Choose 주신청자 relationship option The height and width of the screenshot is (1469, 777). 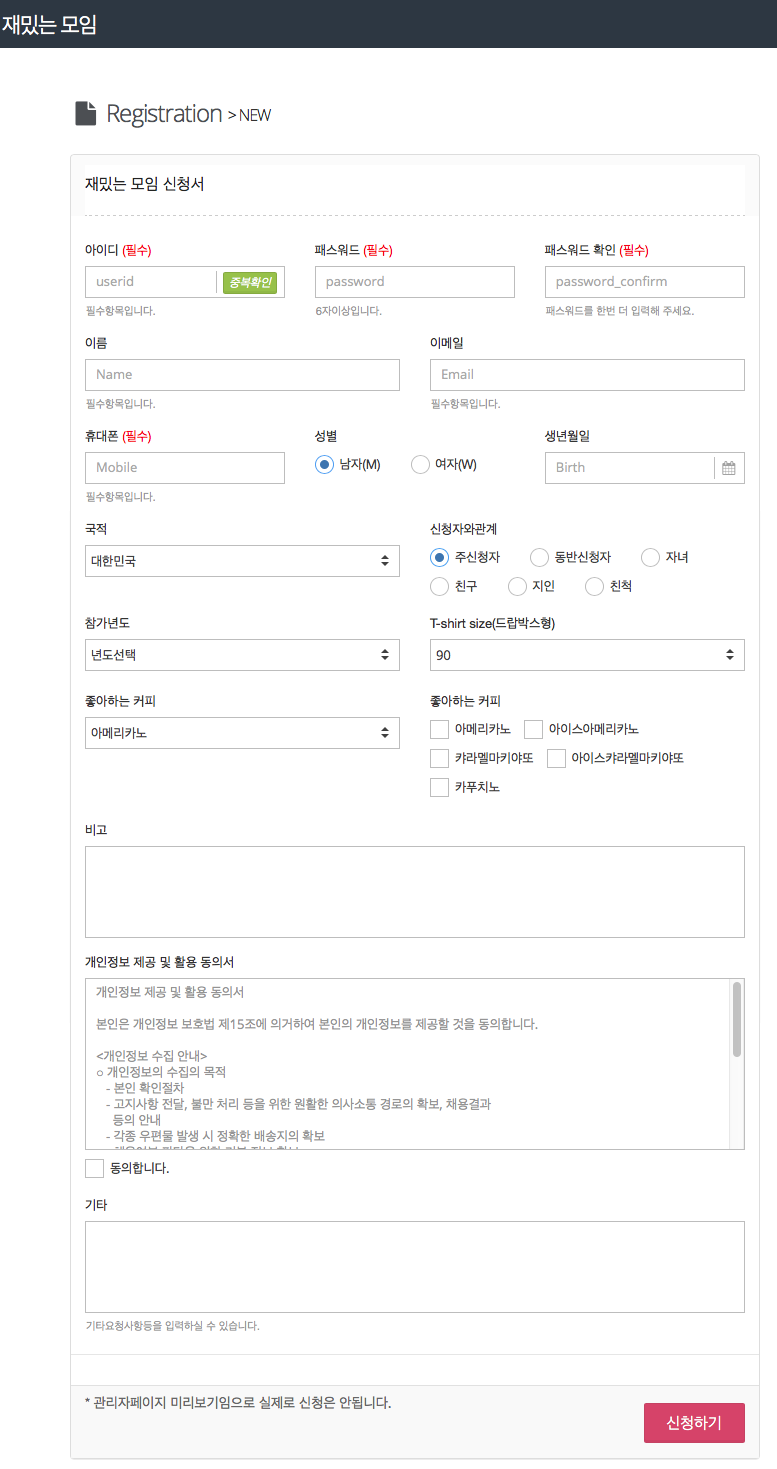pyautogui.click(x=439, y=557)
